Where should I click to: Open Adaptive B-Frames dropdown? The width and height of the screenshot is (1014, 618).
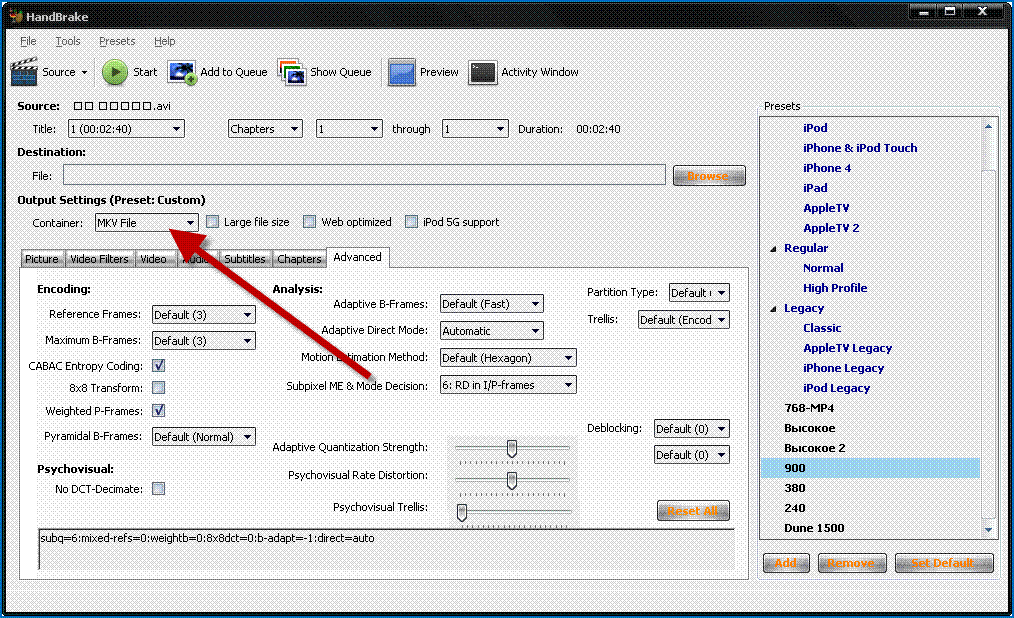click(491, 304)
